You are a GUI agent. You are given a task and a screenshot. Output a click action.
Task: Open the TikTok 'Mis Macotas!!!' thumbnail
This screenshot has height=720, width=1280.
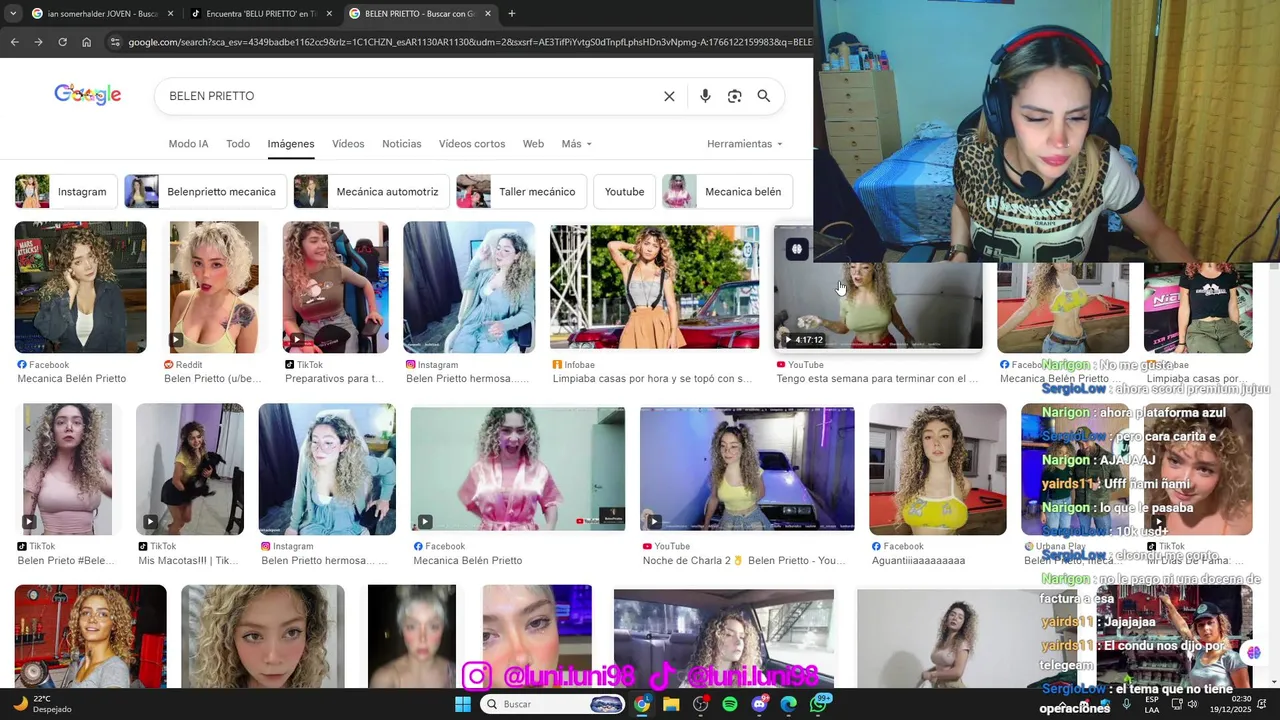(x=190, y=469)
